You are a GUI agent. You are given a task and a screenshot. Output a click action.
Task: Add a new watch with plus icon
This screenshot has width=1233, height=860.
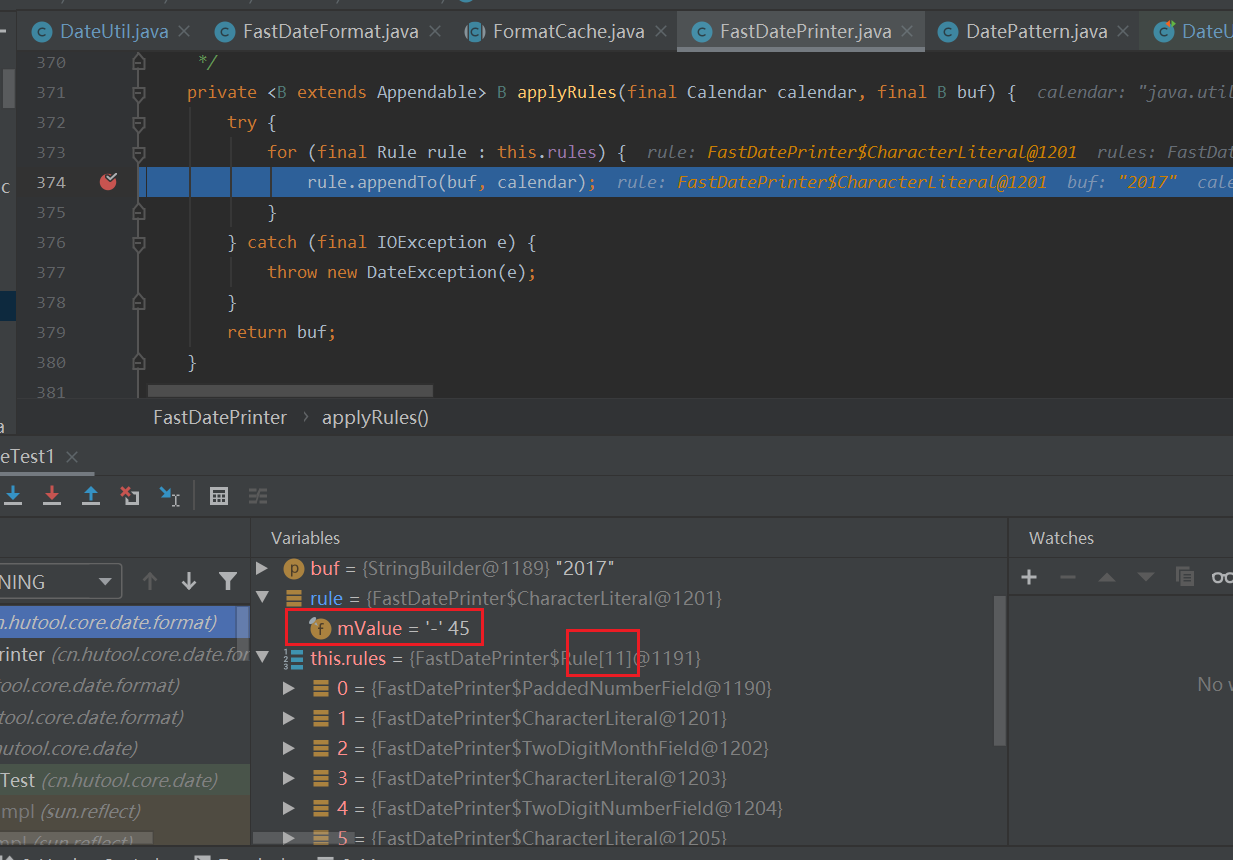(x=1028, y=577)
